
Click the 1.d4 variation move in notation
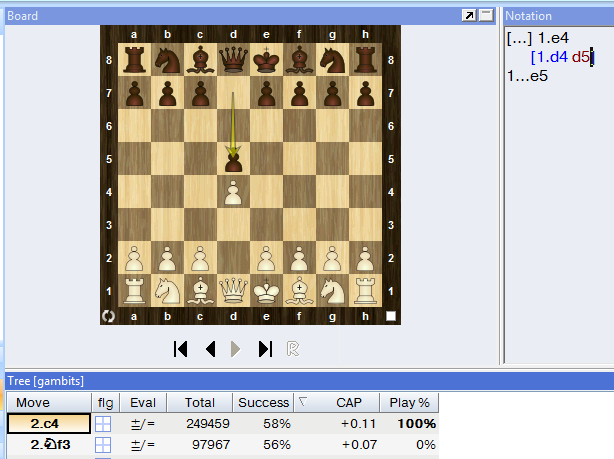[551, 57]
